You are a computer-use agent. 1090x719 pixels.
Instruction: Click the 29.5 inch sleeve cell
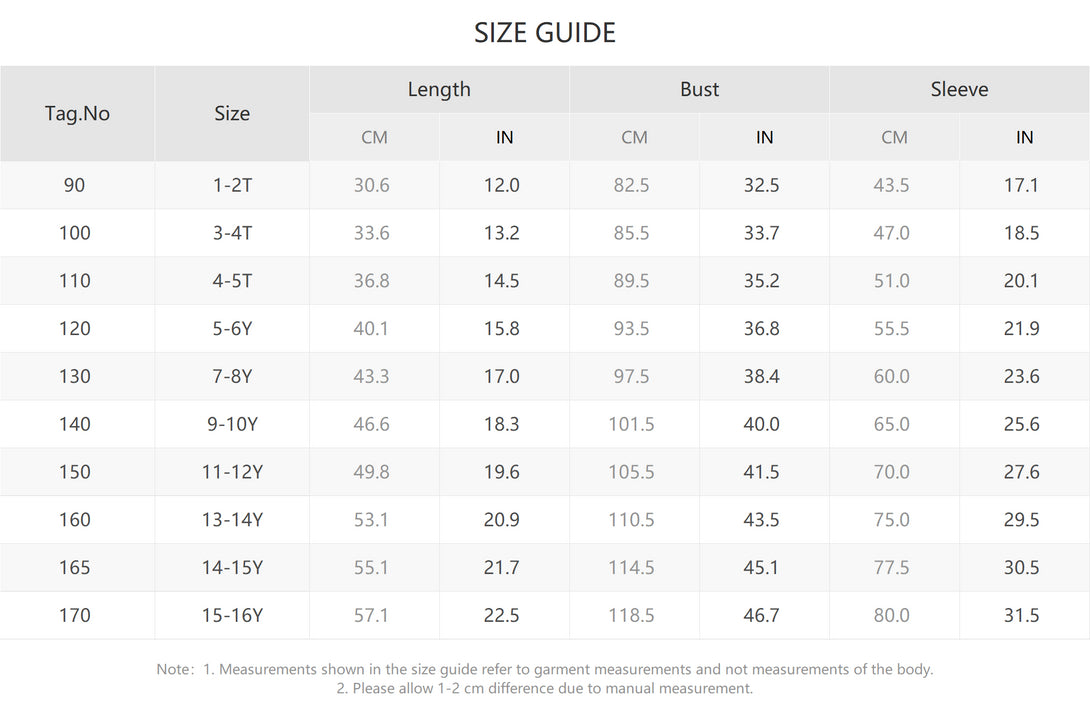pyautogui.click(x=1024, y=519)
